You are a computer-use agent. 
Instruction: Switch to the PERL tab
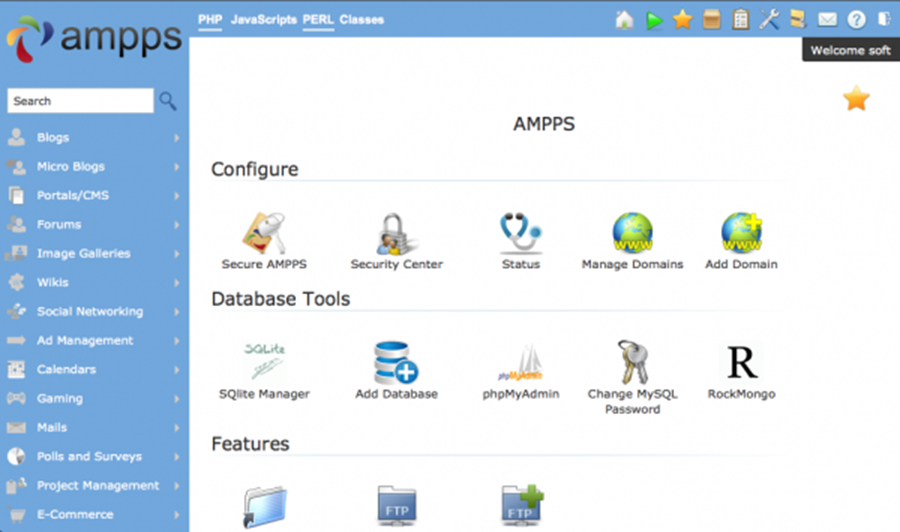(x=318, y=20)
